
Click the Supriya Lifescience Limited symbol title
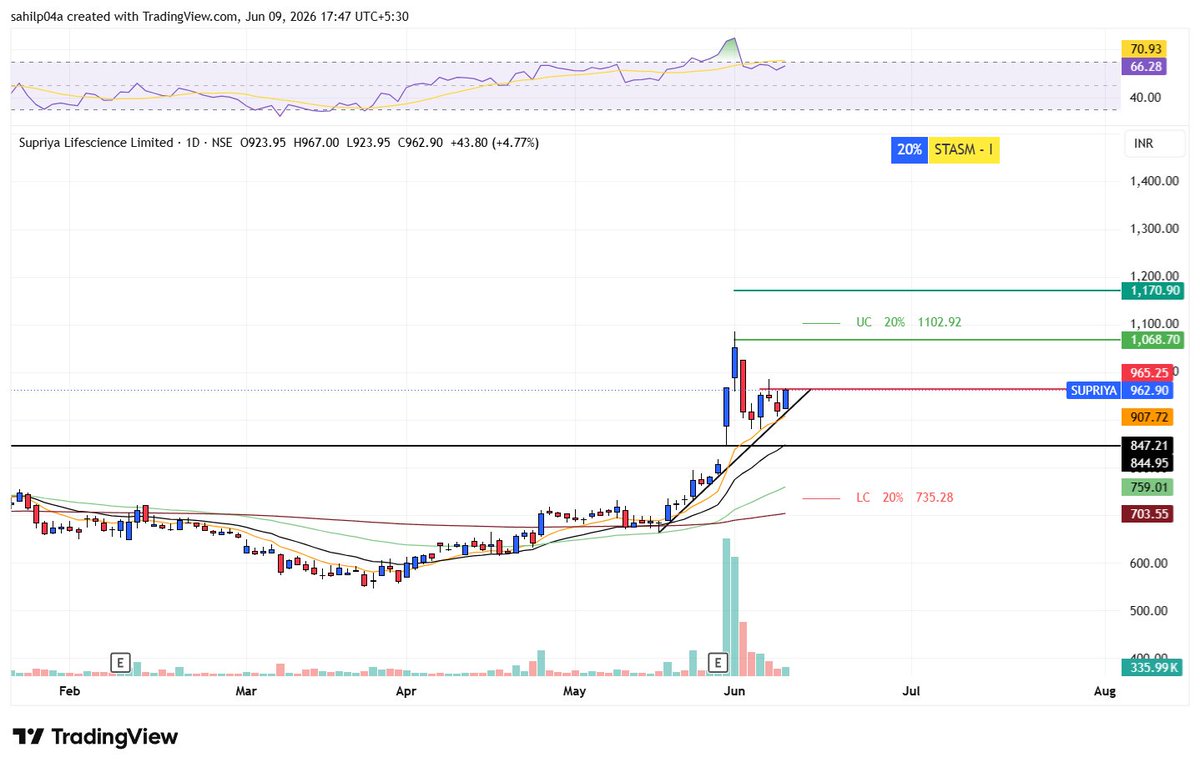pos(96,143)
